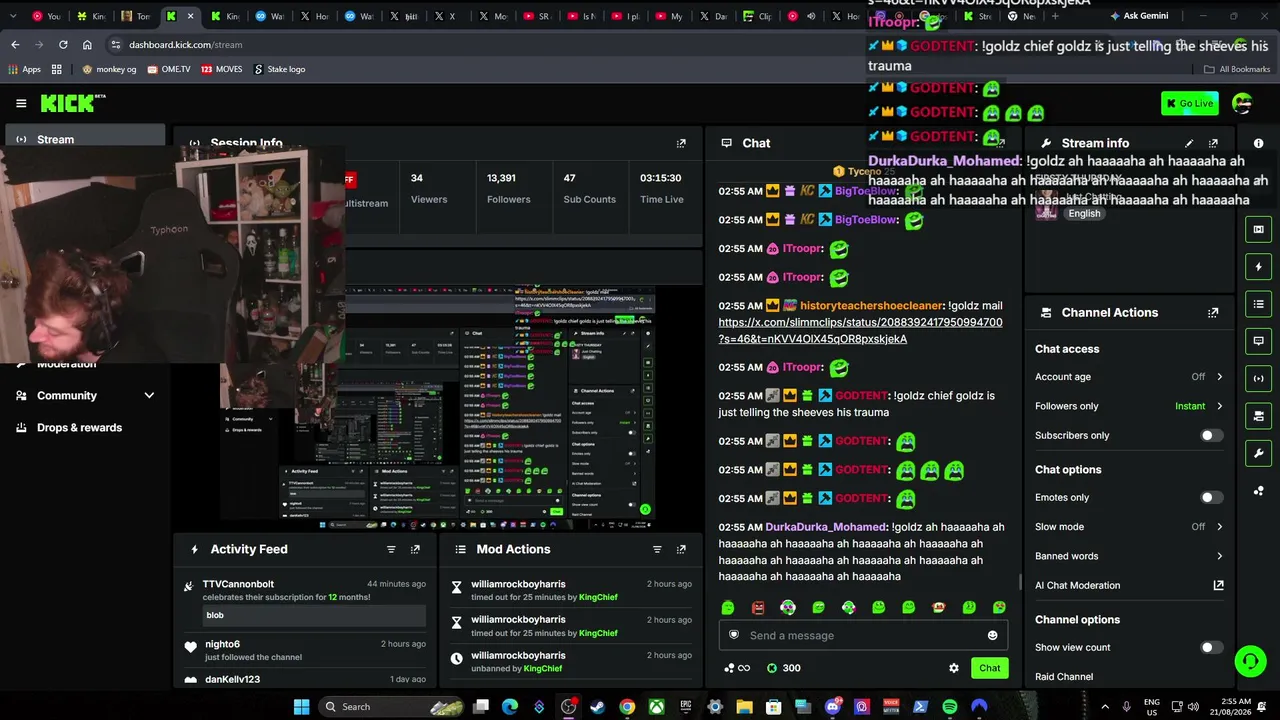Screen dimensions: 1280x720
Task: Click Raid Channel option
Action: coord(1064,677)
